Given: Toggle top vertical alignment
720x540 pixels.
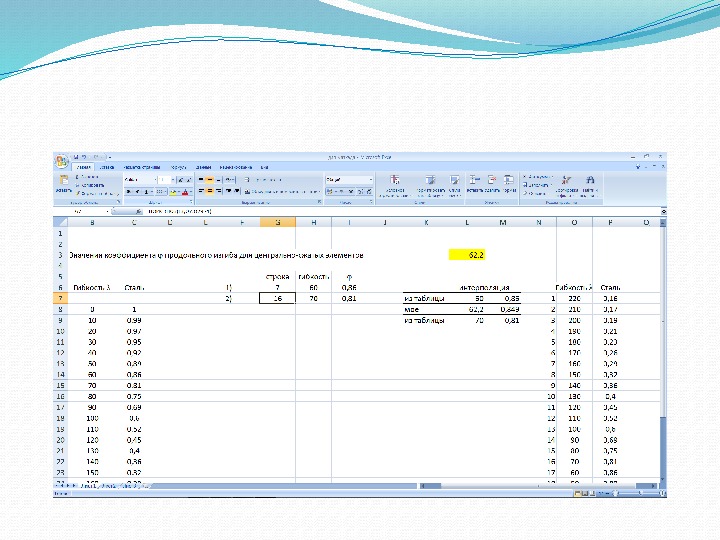Looking at the screenshot, I should pos(201,180).
